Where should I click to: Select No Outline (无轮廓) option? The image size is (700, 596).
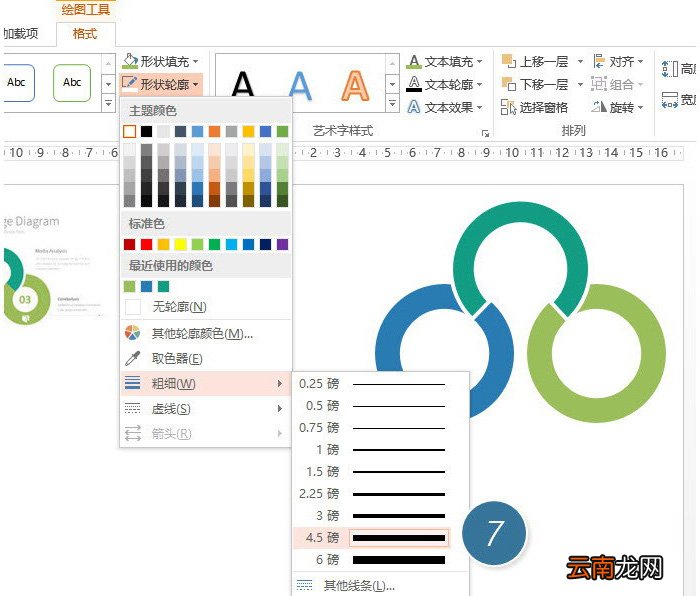[x=206, y=307]
